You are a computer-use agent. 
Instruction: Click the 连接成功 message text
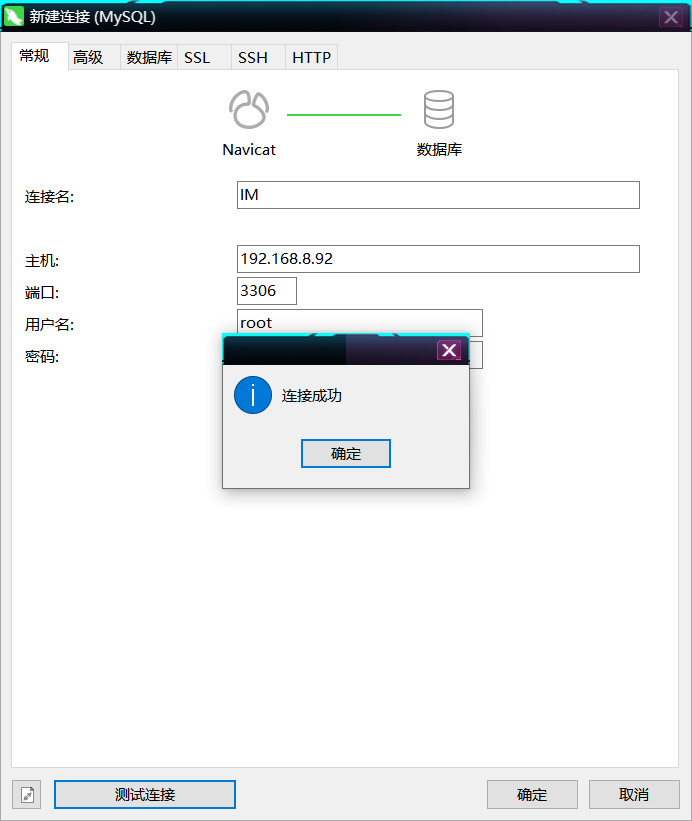[311, 395]
